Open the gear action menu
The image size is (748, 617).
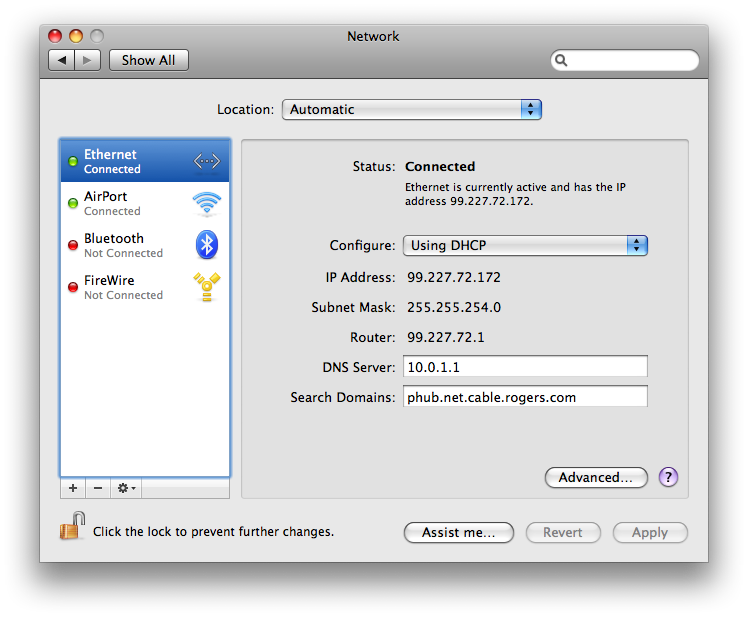tap(126, 488)
